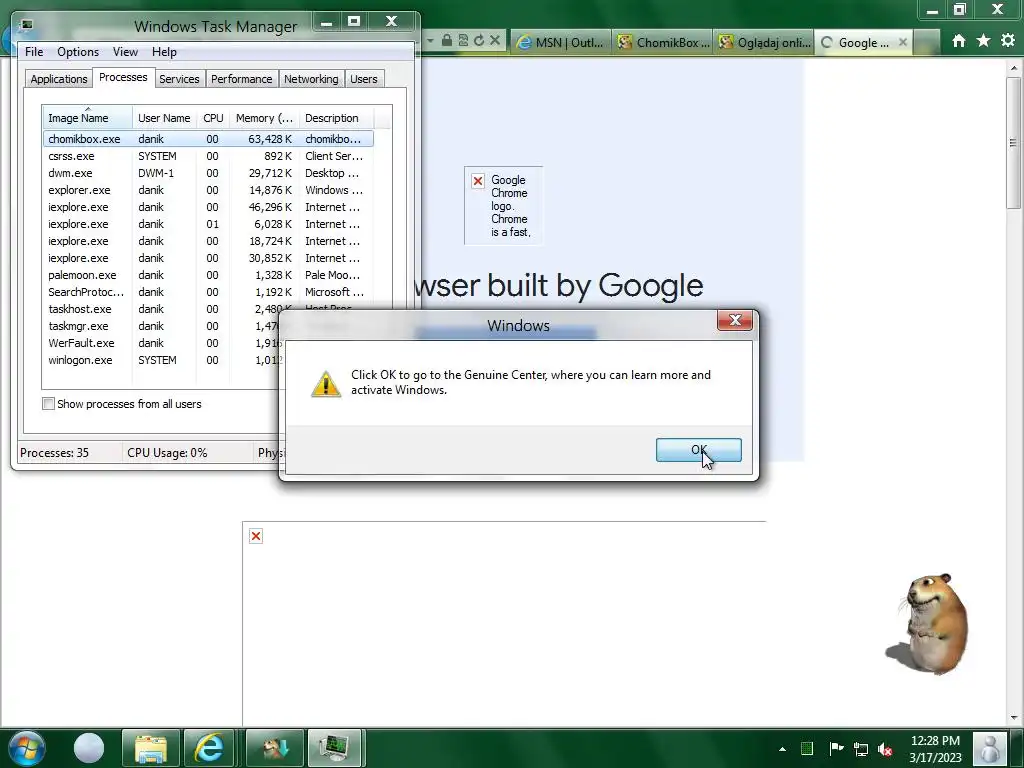Image resolution: width=1024 pixels, height=768 pixels.
Task: Open the round orb taskbar icon
Action: click(89, 748)
